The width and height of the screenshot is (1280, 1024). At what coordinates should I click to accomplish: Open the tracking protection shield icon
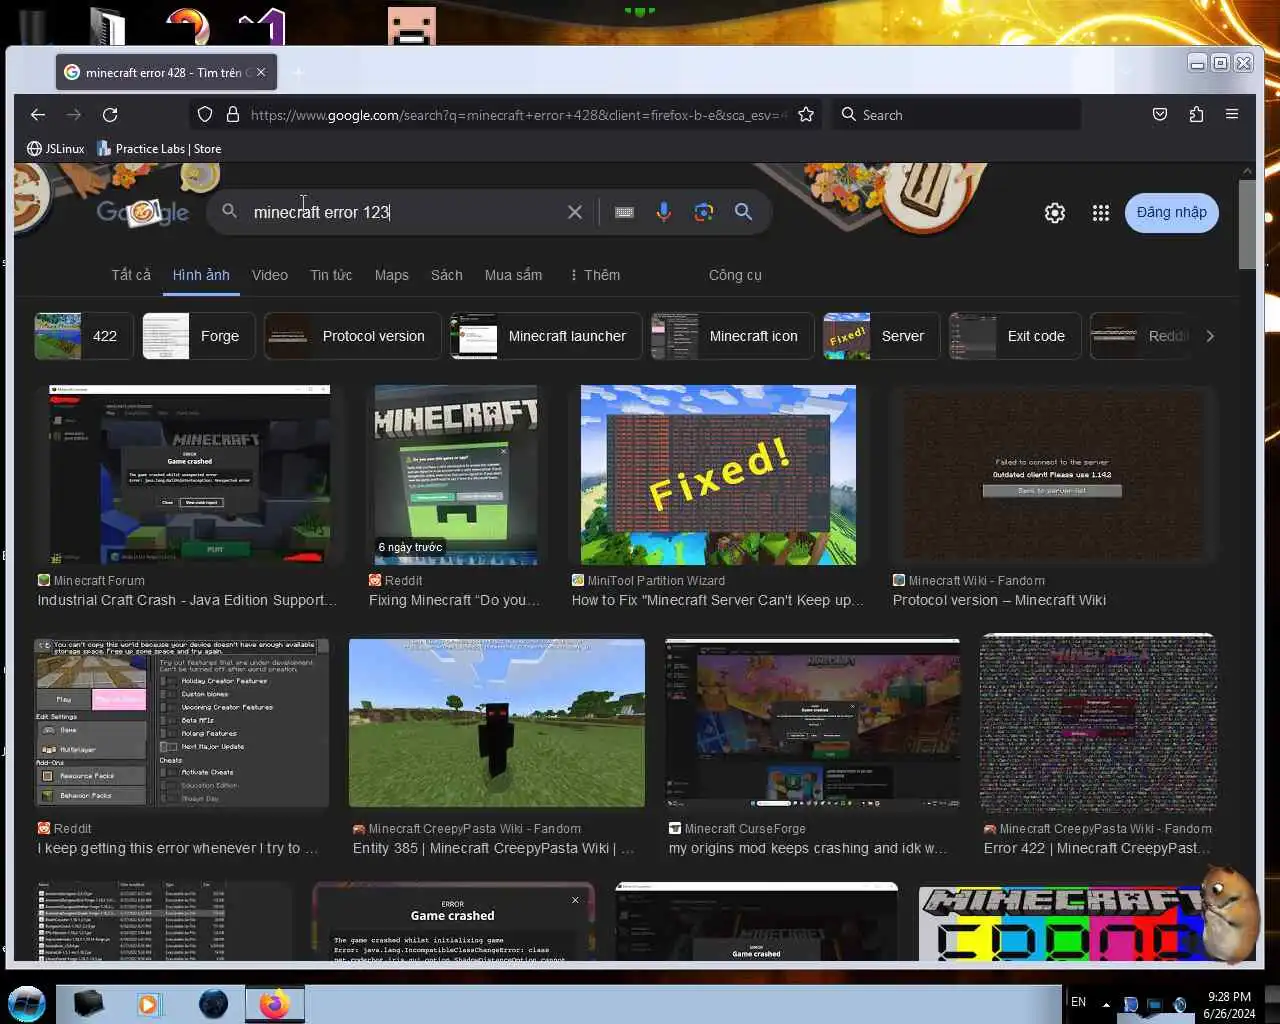[x=205, y=115]
